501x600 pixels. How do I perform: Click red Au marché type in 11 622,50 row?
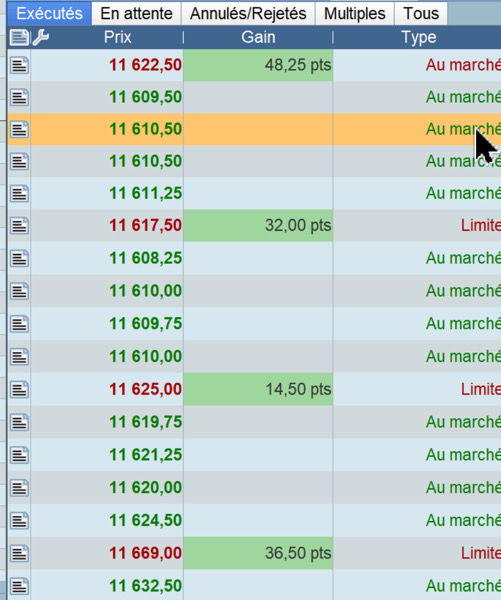point(463,65)
